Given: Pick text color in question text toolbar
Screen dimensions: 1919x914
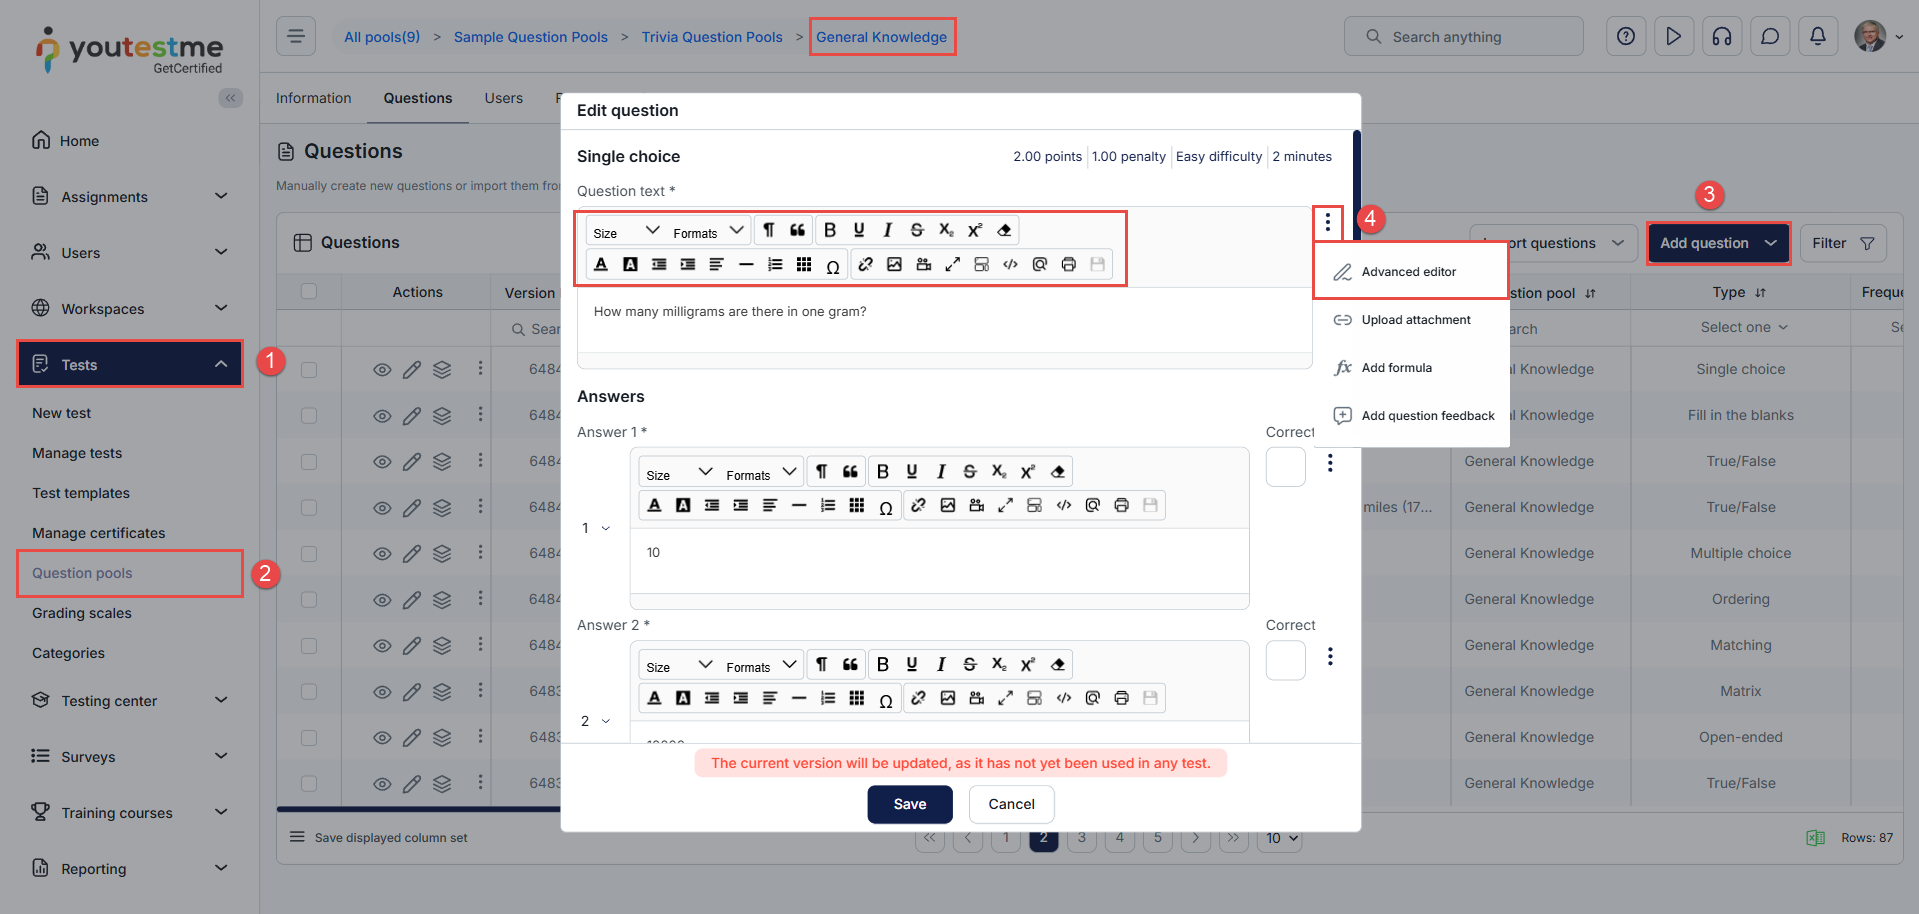Looking at the screenshot, I should (601, 265).
